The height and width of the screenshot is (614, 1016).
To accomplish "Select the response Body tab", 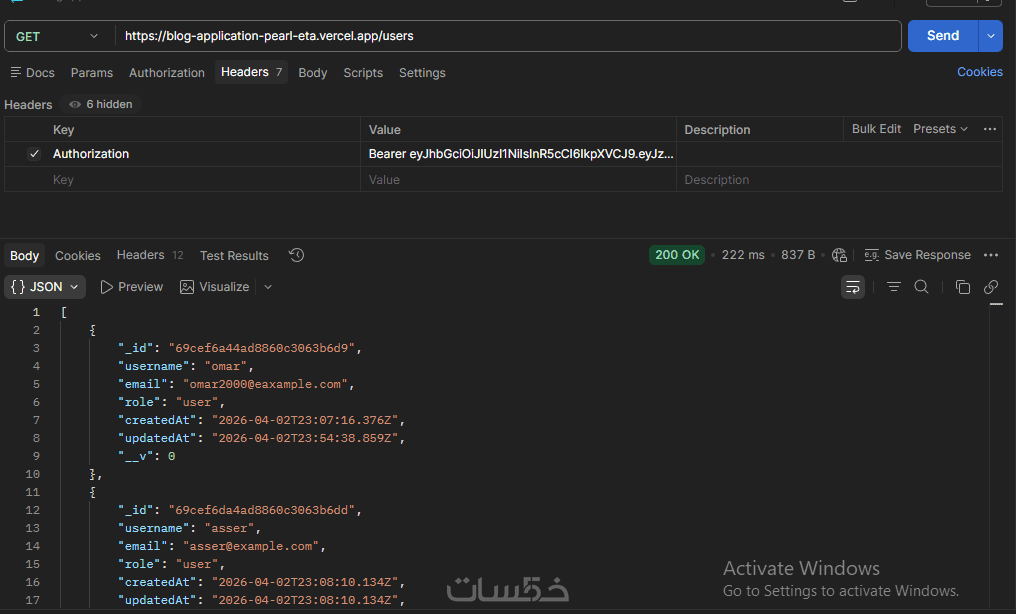I will click(x=25, y=256).
